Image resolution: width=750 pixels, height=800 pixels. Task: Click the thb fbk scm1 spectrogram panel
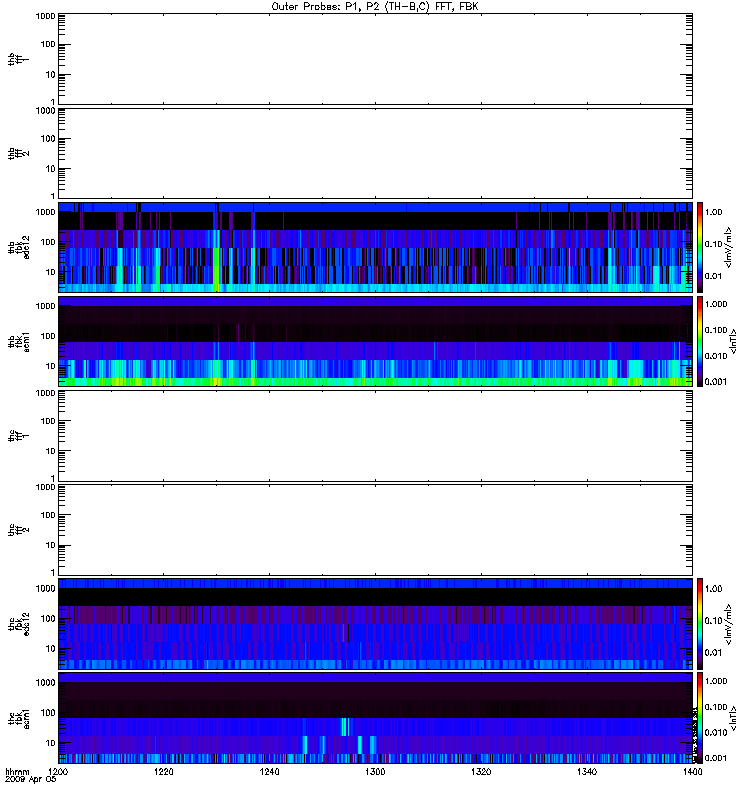[375, 341]
